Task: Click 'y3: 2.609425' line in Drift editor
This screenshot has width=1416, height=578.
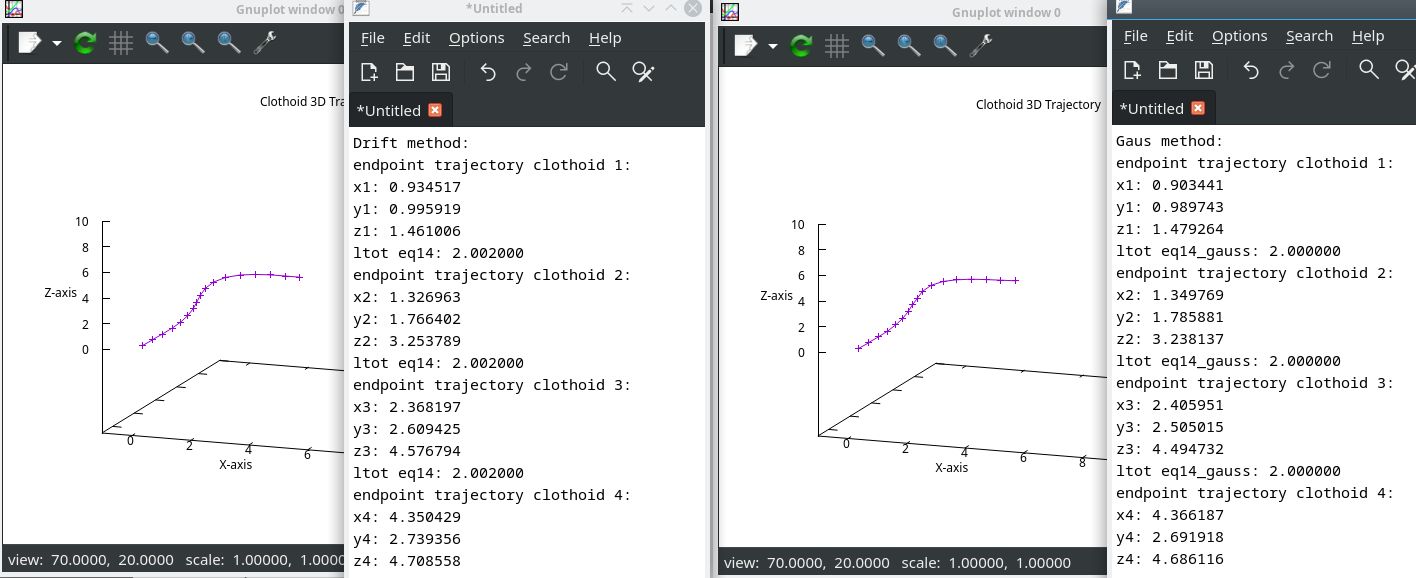Action: tap(407, 429)
